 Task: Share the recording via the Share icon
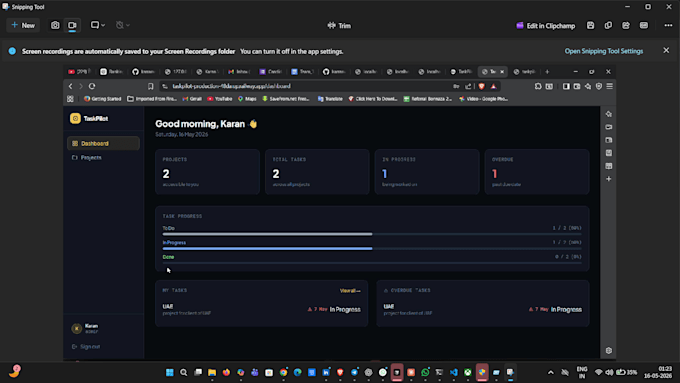tap(626, 26)
